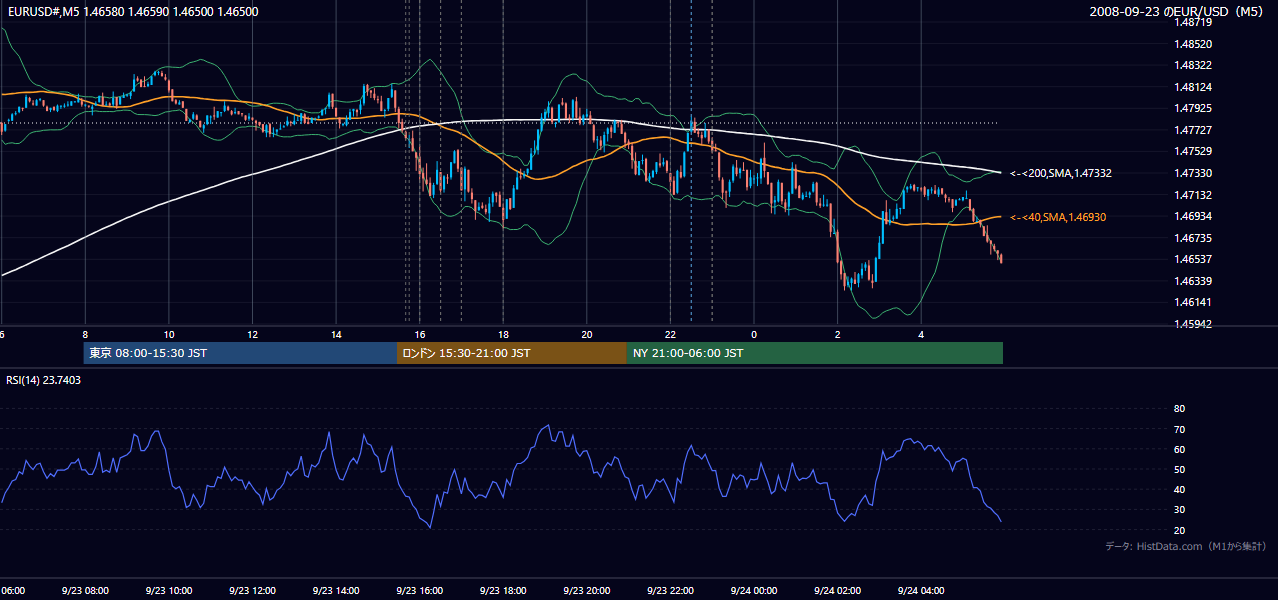Screen dimensions: 1278x600
Task: Click hour tick 0 under the price chart
Action: click(754, 335)
